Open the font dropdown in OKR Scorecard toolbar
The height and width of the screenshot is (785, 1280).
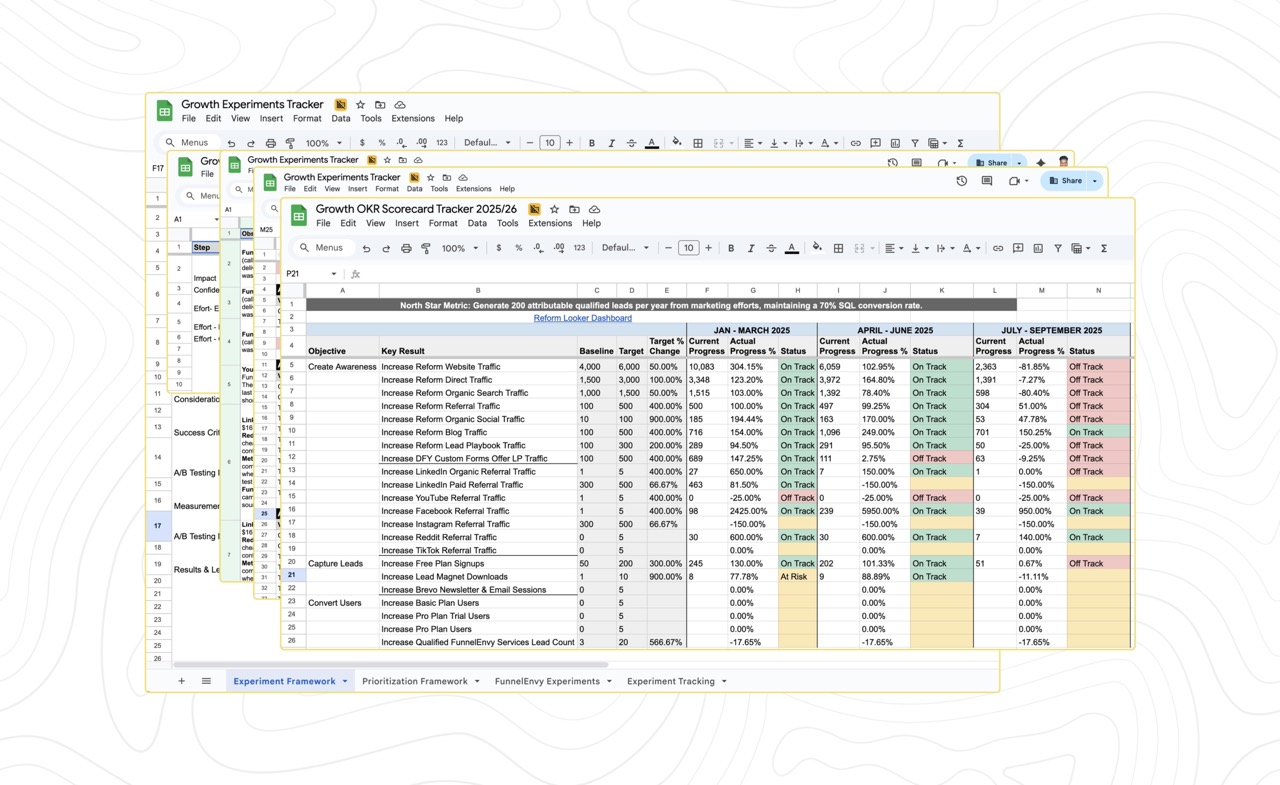(625, 248)
